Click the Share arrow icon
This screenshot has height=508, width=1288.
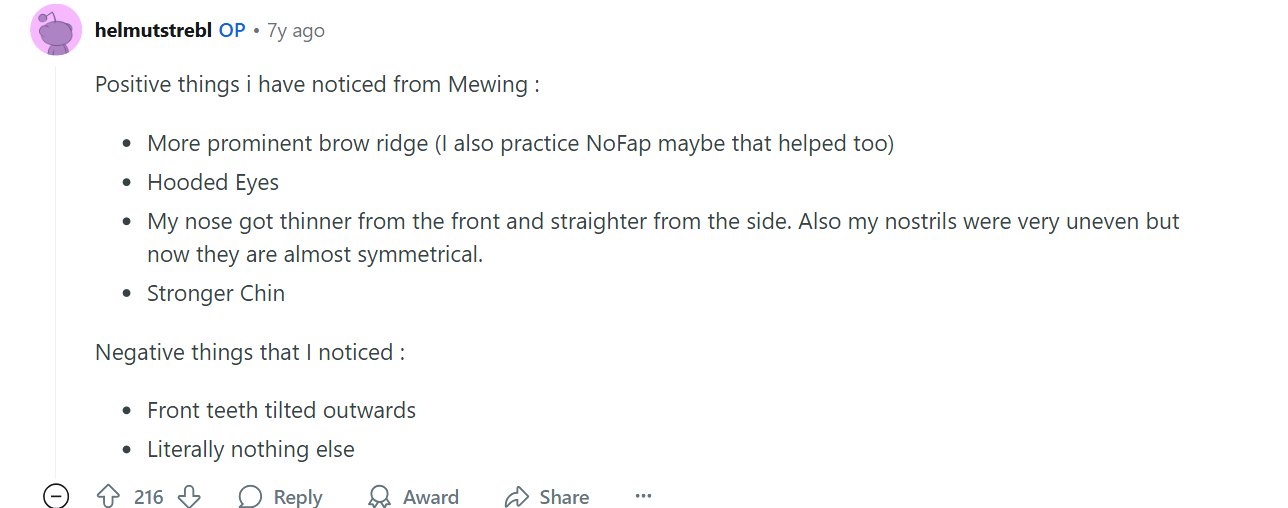coord(516,497)
